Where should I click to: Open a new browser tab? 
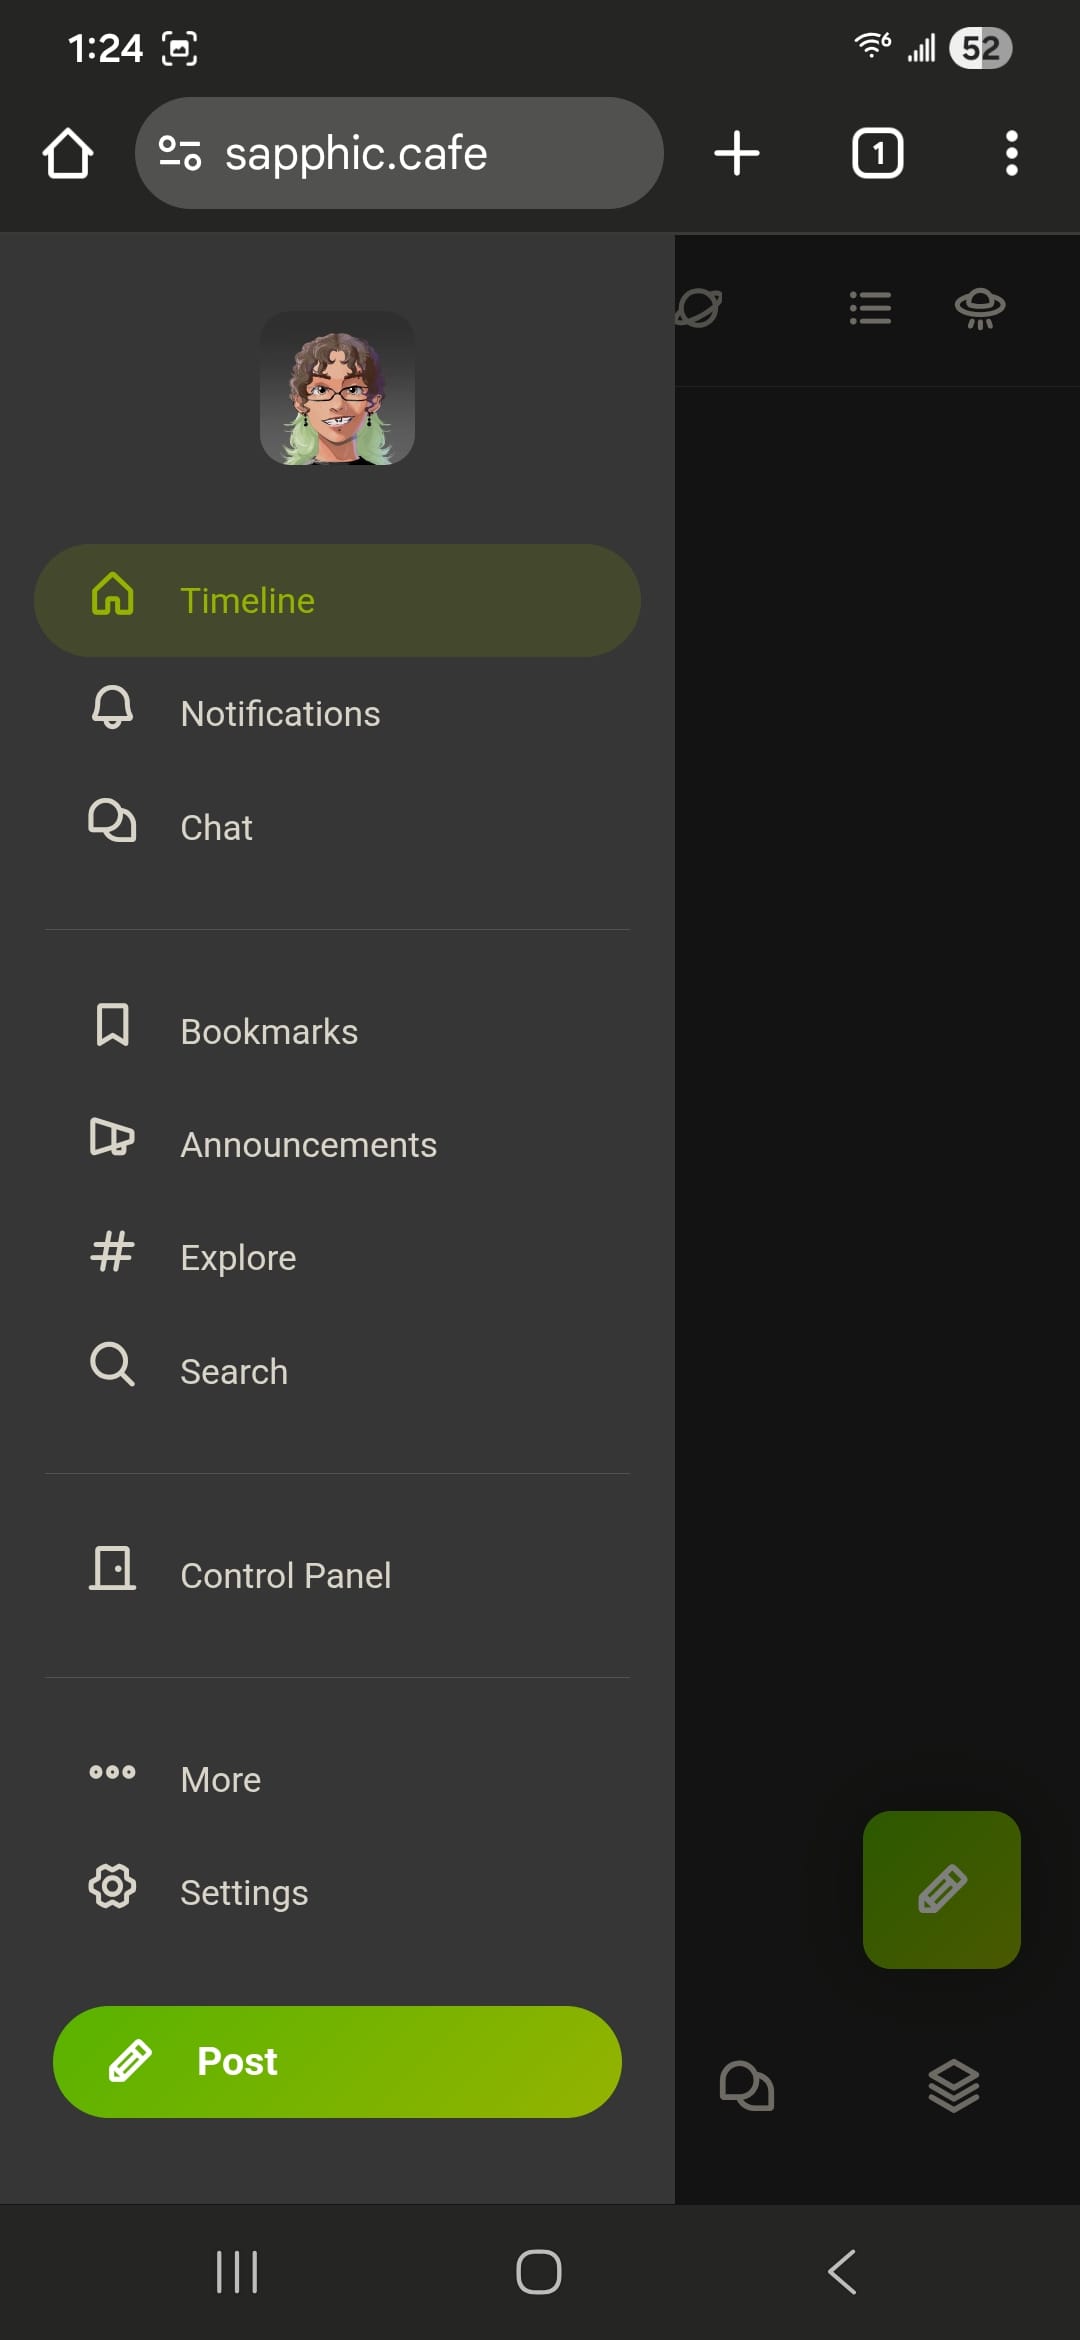737,154
